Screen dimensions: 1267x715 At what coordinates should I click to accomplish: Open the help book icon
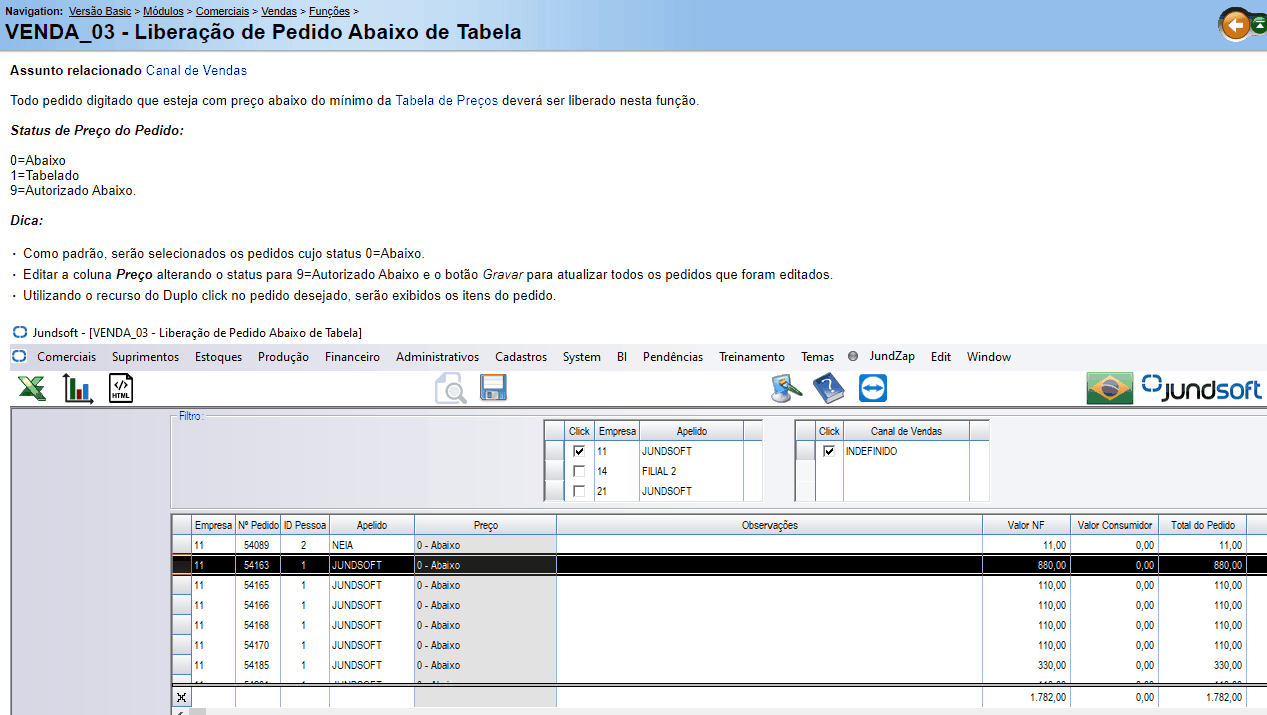point(828,389)
